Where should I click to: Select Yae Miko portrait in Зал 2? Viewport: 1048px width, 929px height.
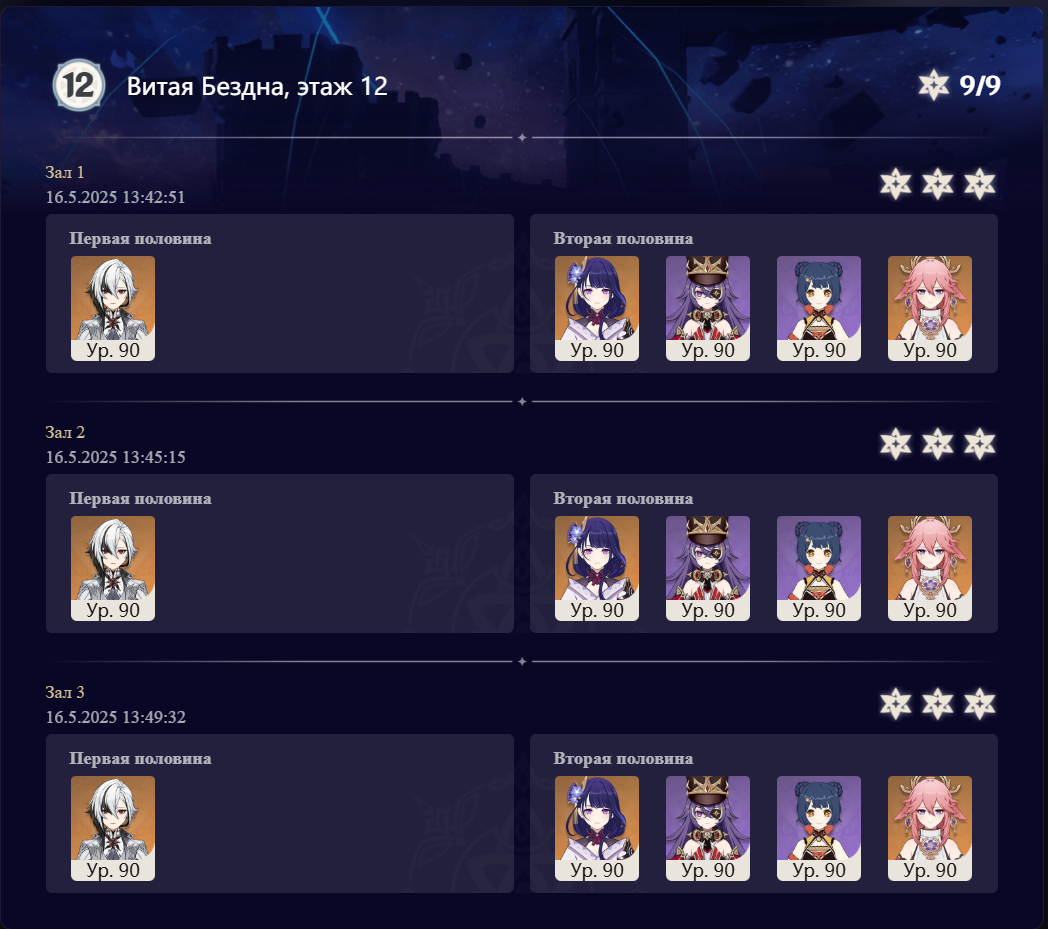click(930, 568)
